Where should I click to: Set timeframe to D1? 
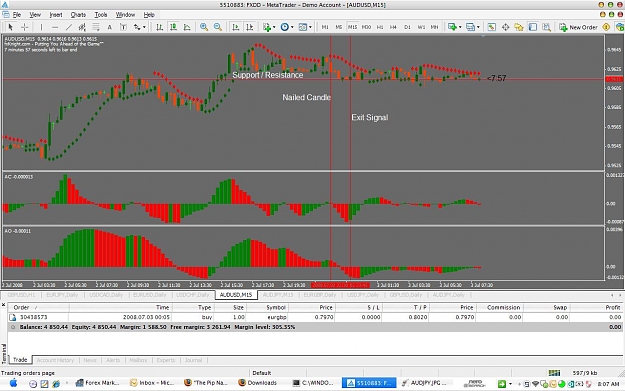pos(407,27)
